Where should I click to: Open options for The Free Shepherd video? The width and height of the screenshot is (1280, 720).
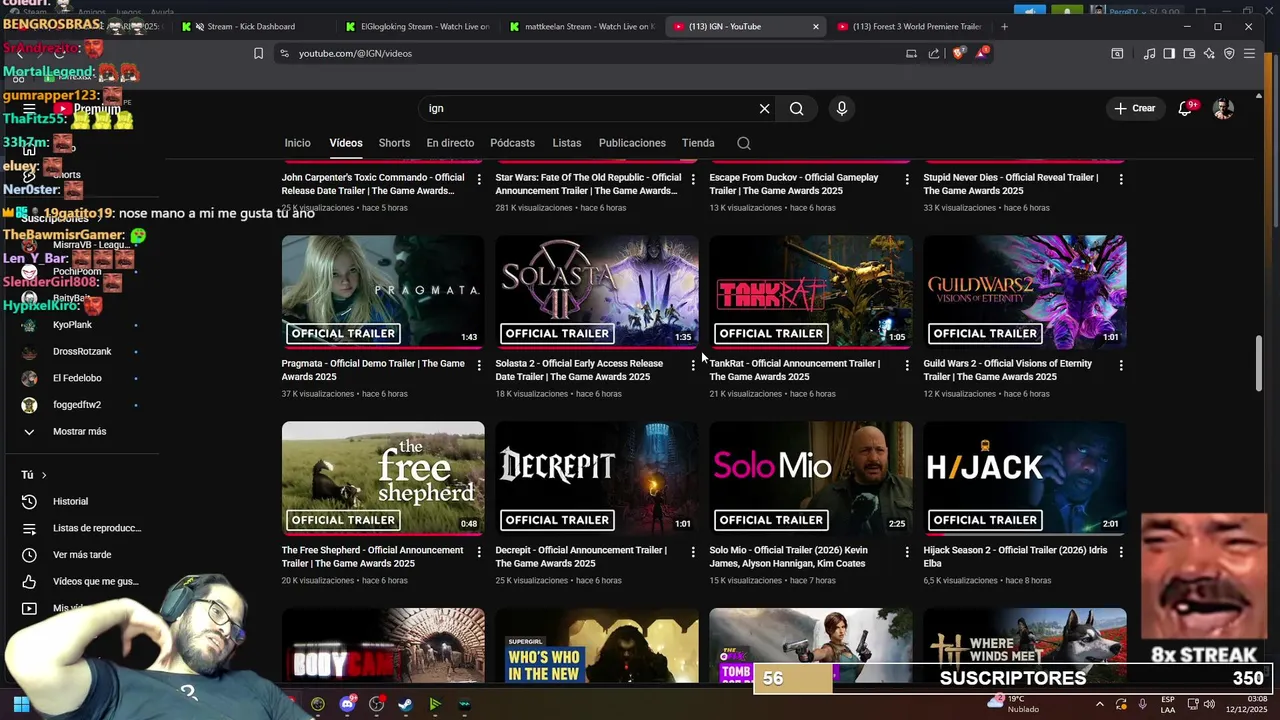click(479, 551)
